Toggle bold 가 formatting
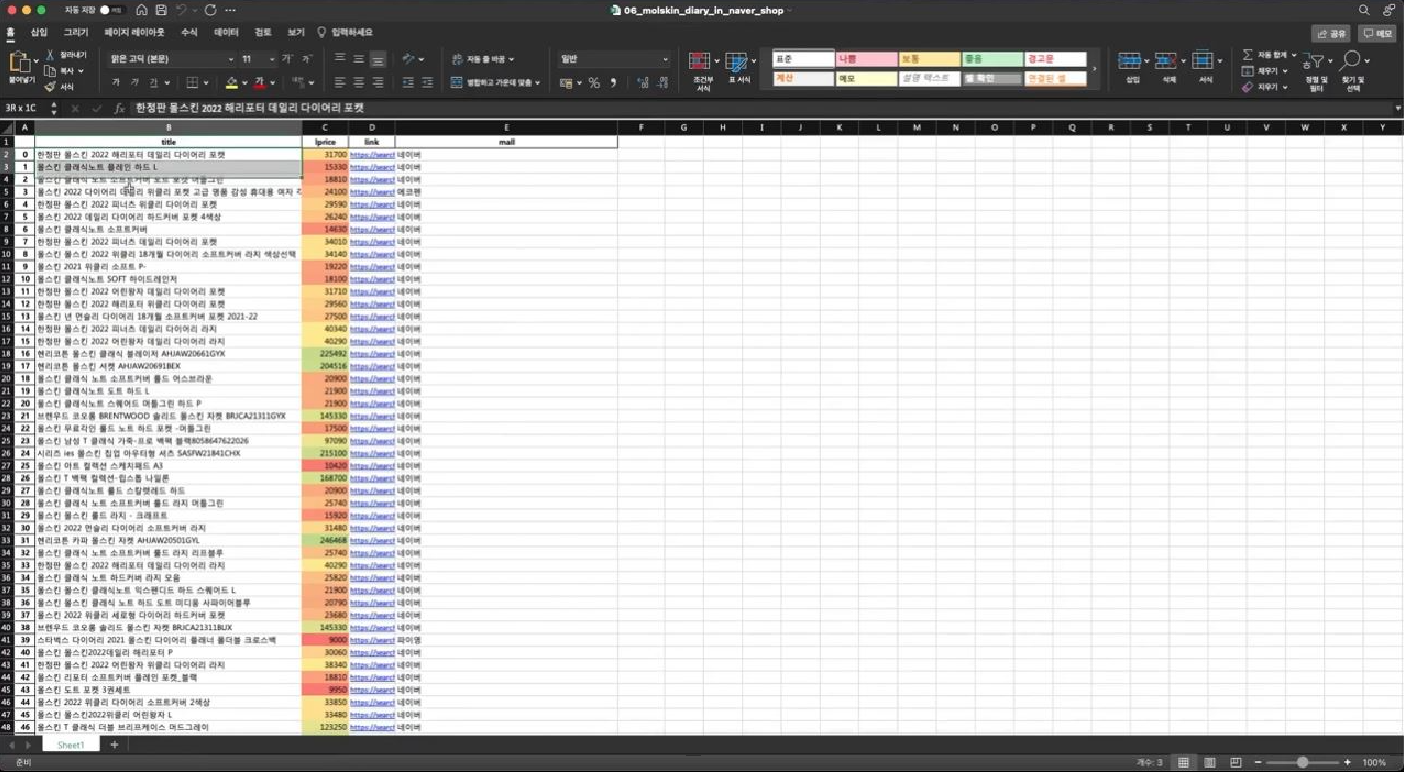The image size is (1404, 772). pyautogui.click(x=116, y=83)
